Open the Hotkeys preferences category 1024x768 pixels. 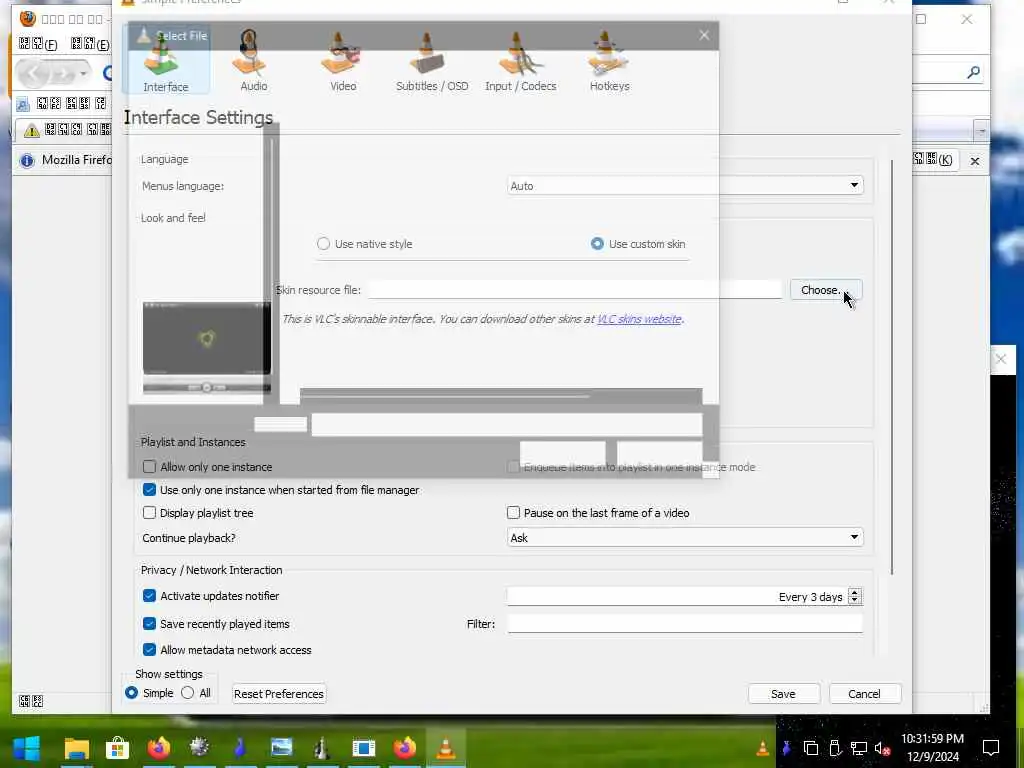pos(609,63)
